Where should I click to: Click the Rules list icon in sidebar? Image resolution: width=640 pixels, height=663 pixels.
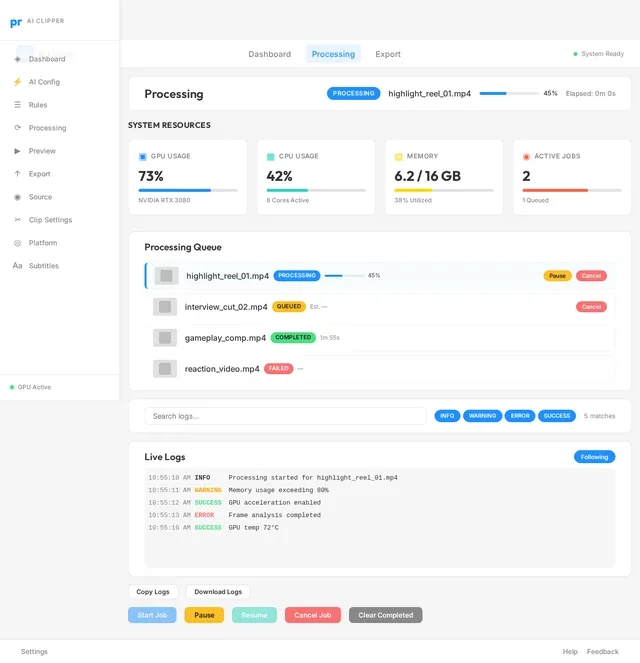[x=17, y=105]
